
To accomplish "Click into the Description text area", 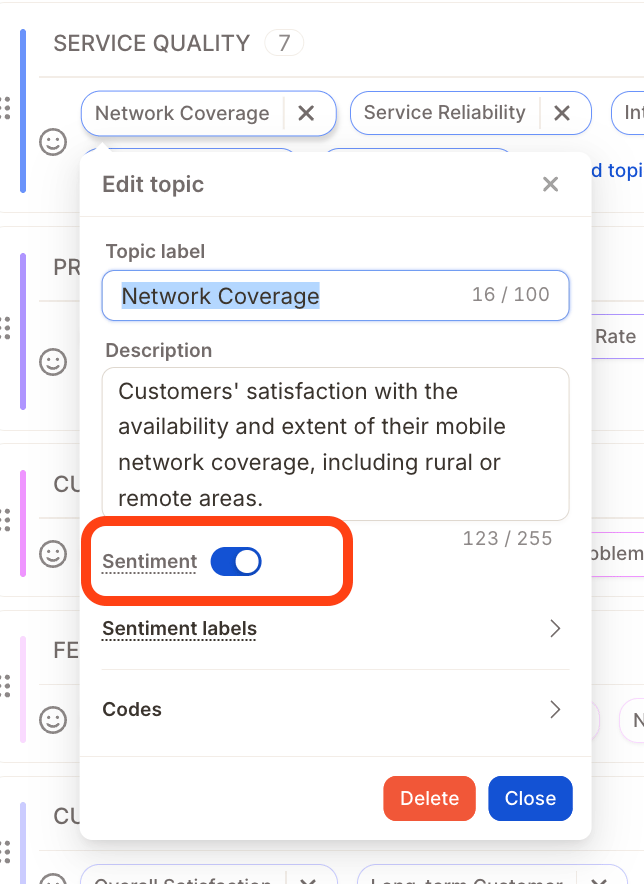I will pyautogui.click(x=336, y=444).
